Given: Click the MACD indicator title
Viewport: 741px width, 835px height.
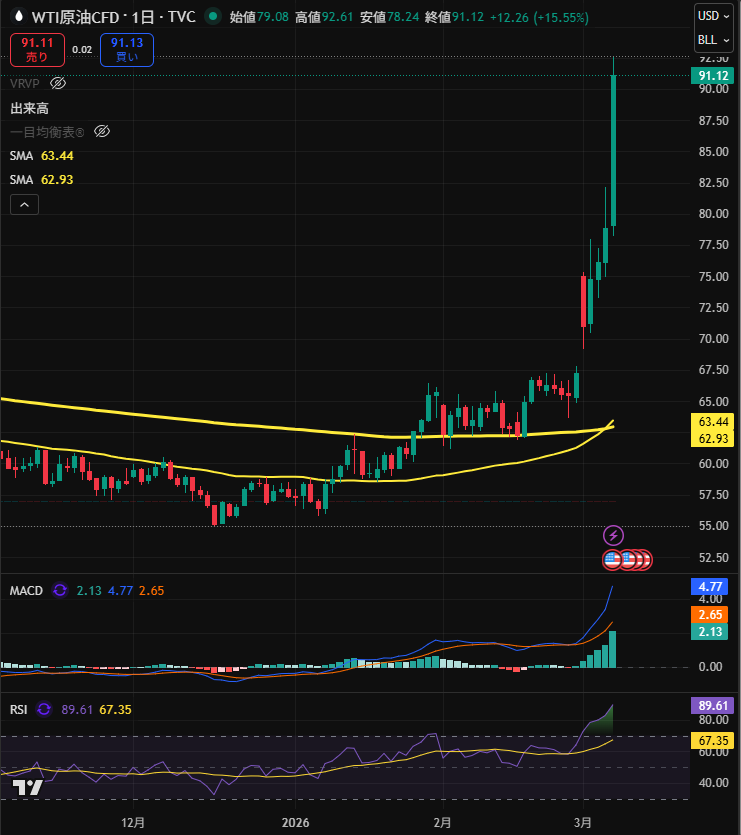Looking at the screenshot, I should click(x=26, y=591).
